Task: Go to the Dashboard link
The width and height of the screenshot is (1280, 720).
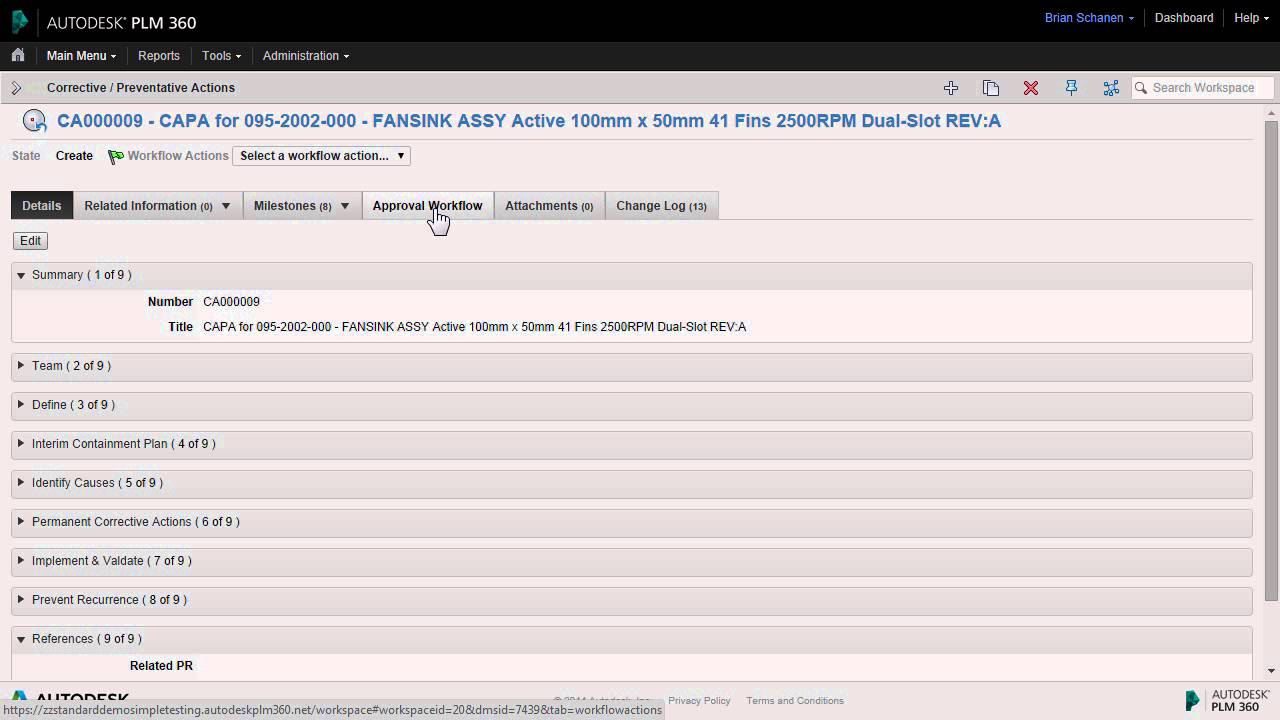Action: point(1184,18)
